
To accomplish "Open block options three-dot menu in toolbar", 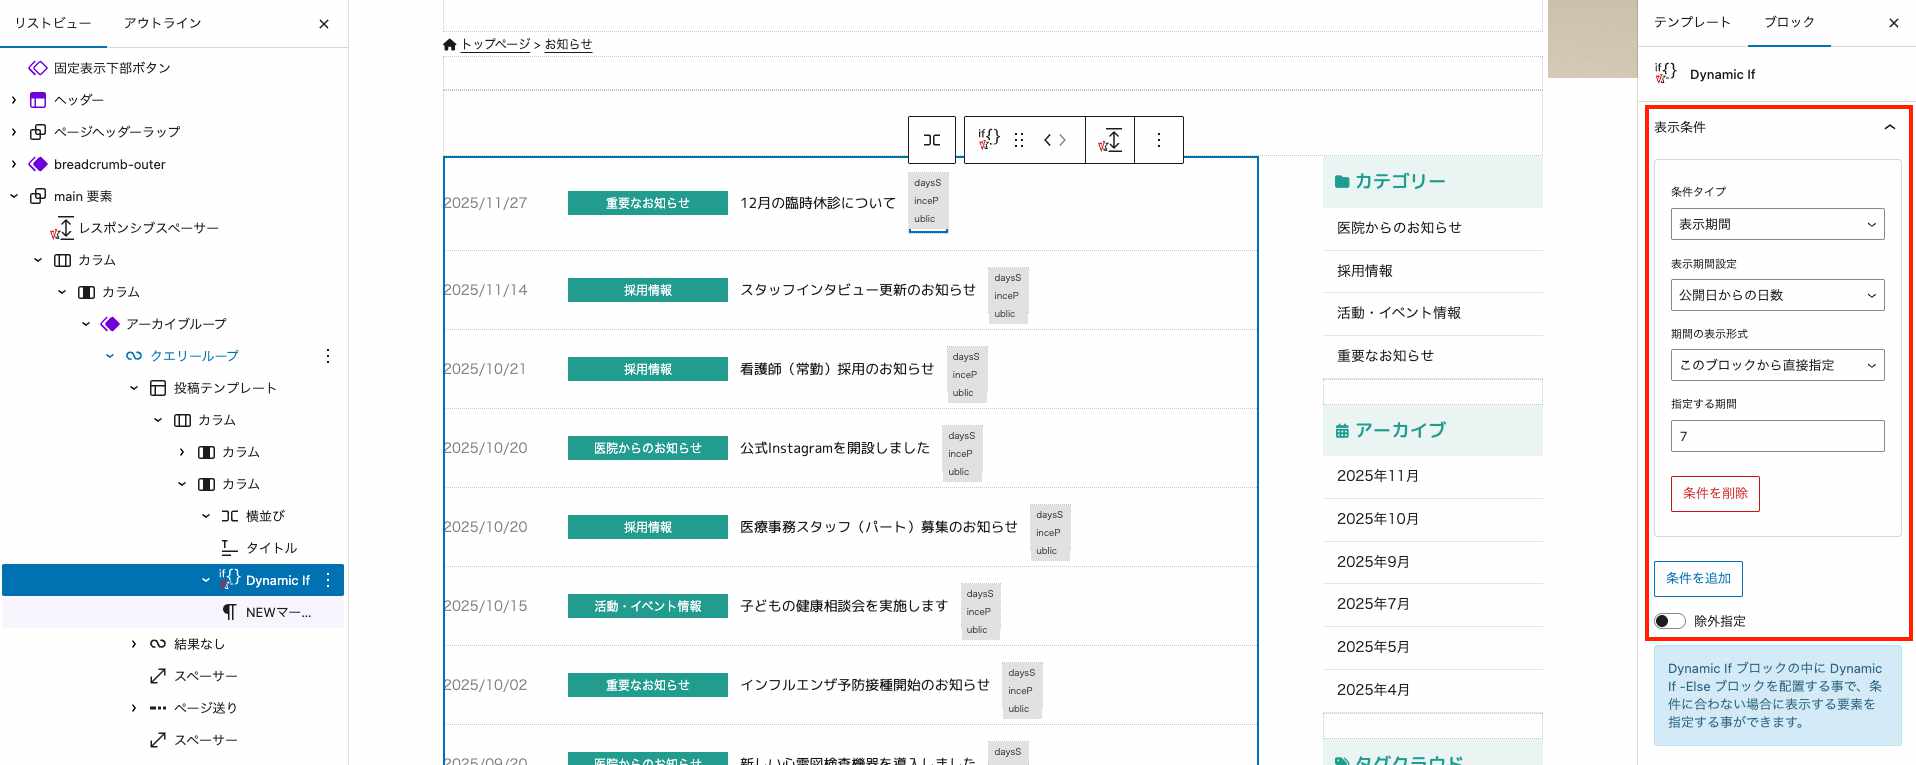I will pos(1159,140).
